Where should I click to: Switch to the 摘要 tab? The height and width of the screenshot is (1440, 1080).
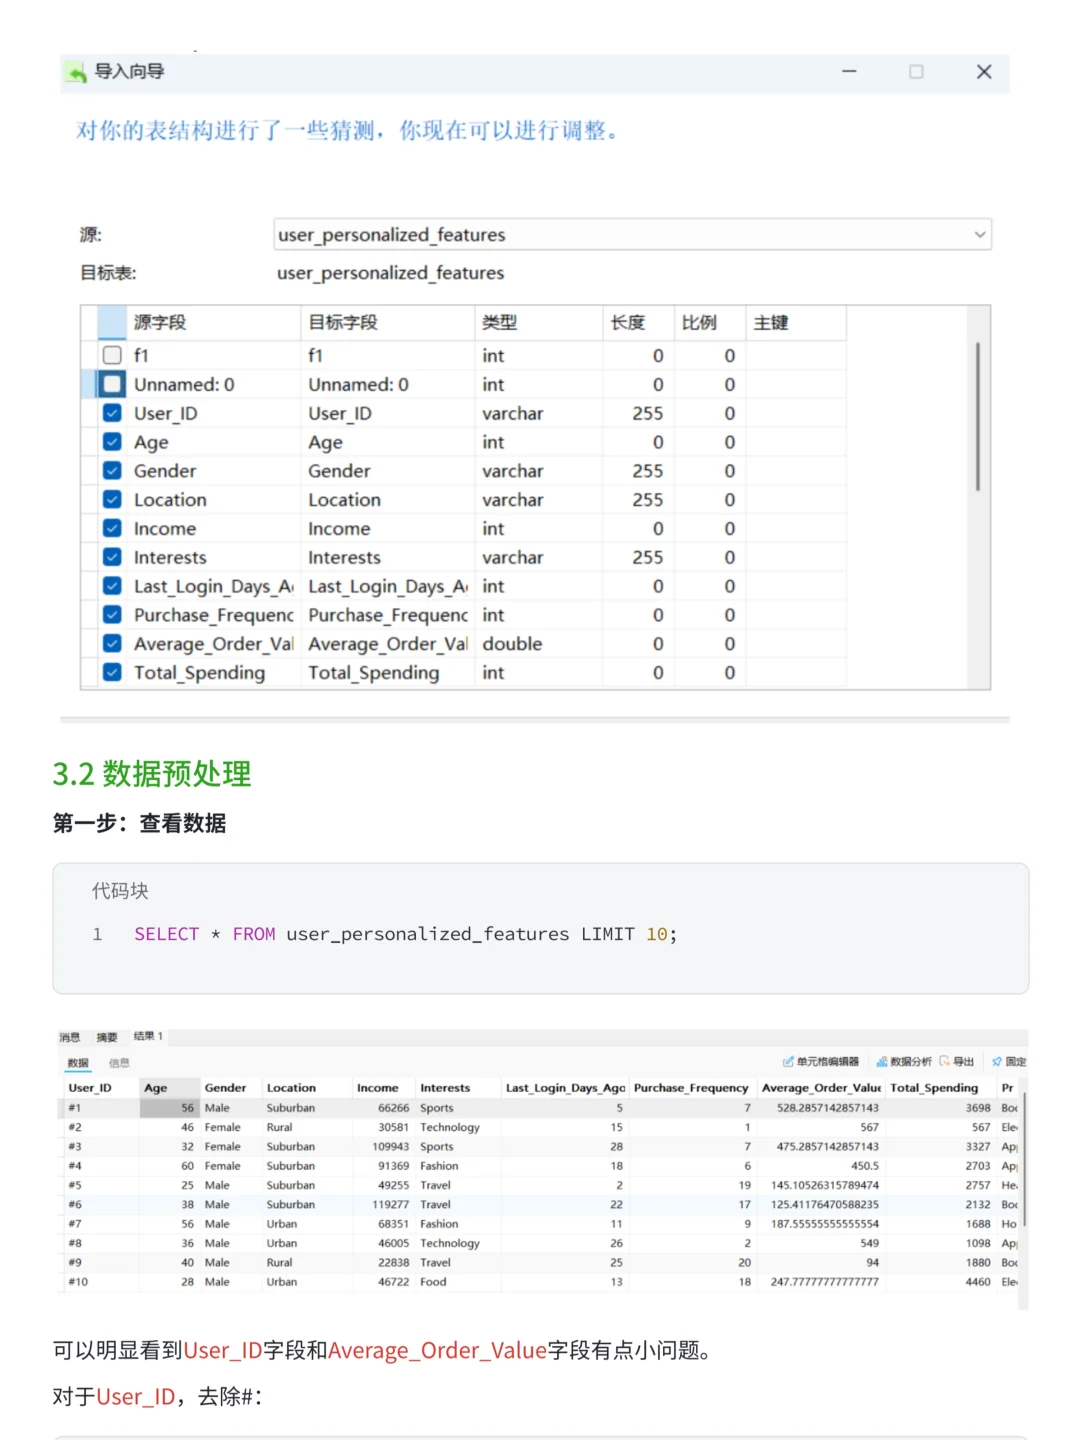pos(107,1037)
